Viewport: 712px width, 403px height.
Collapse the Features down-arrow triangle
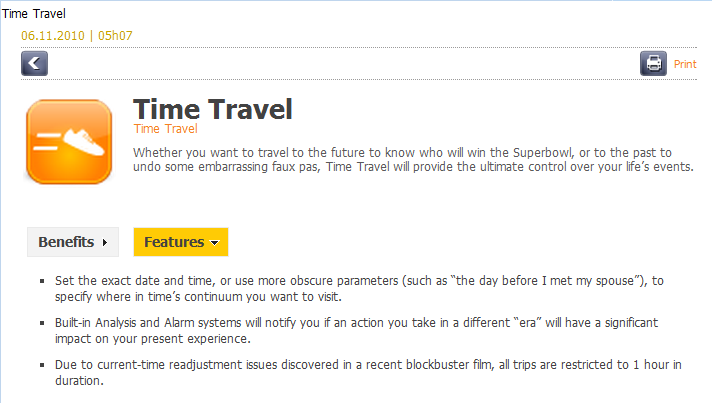(x=215, y=243)
